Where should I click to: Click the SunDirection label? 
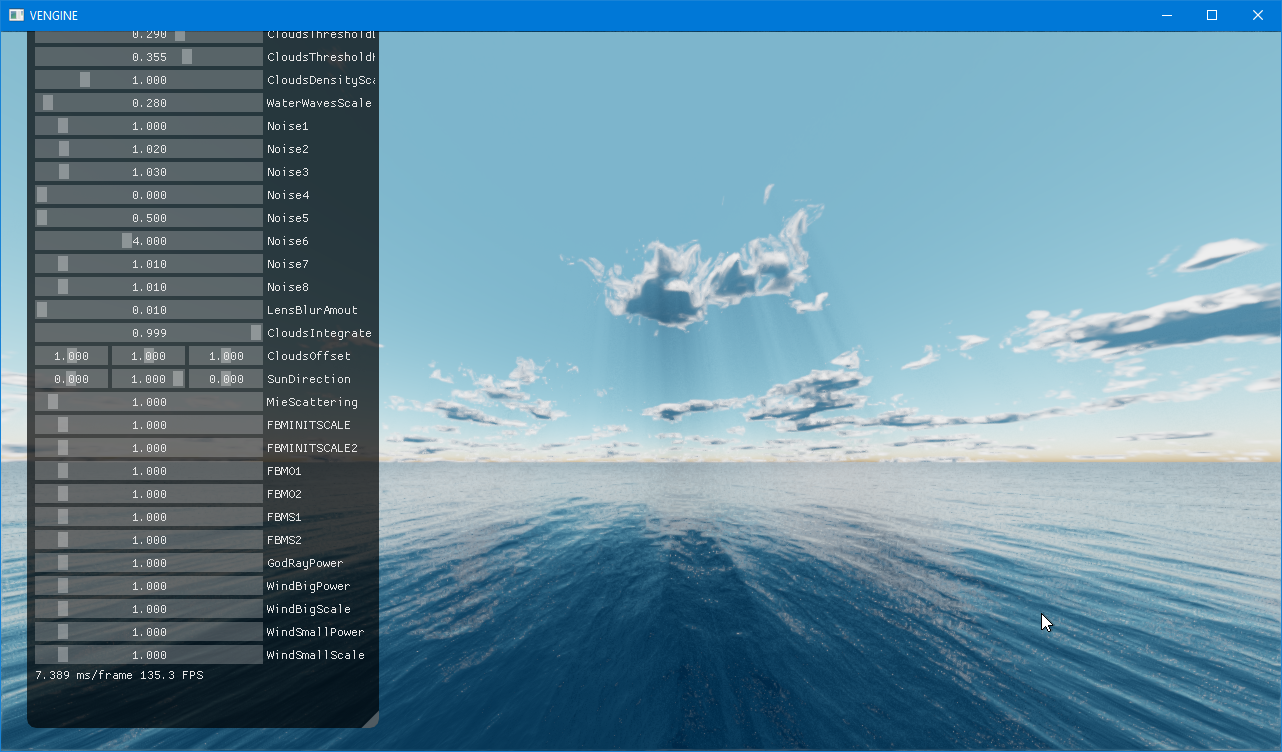(x=309, y=379)
